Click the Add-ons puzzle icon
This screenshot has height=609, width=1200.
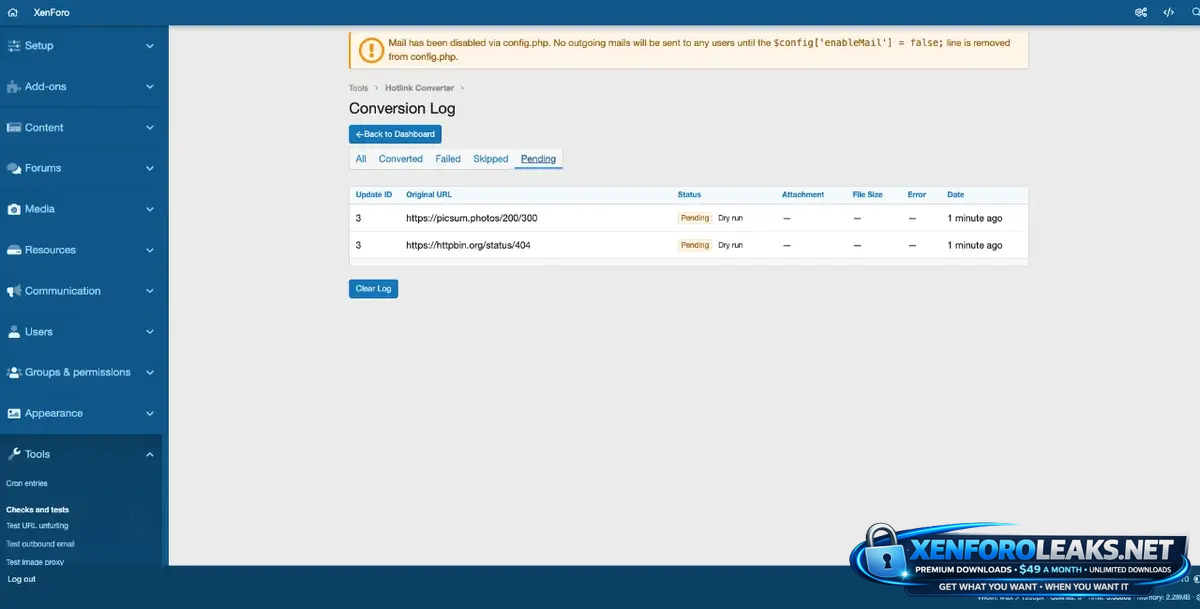click(14, 87)
